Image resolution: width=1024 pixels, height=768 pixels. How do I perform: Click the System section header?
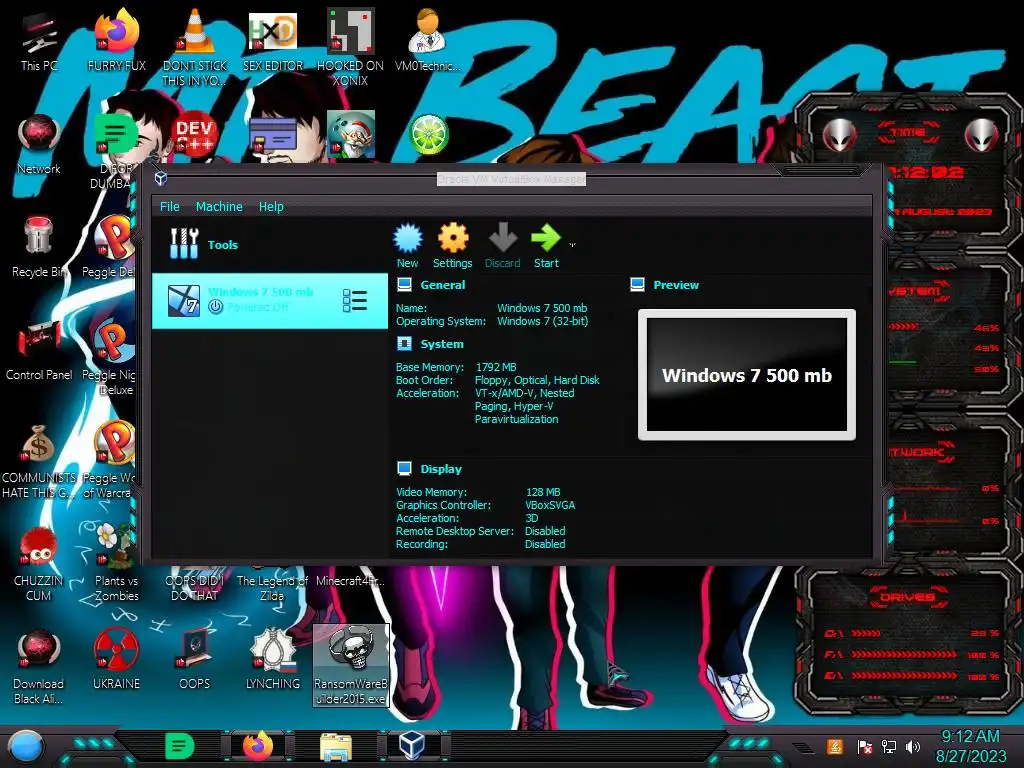441,344
